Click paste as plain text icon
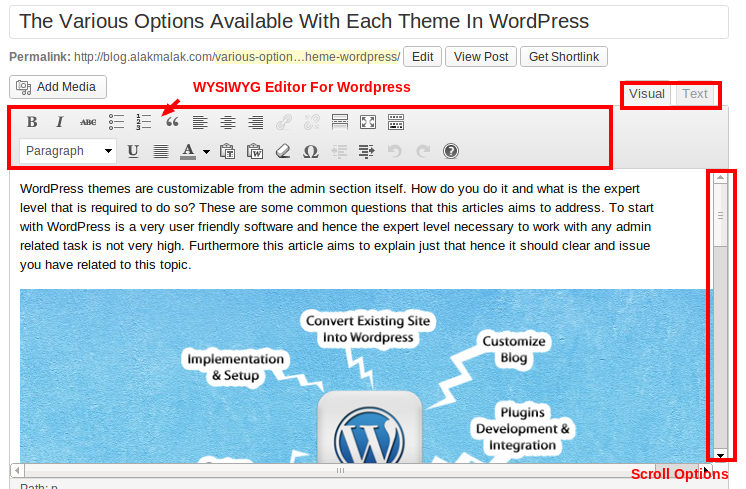Screen dimensions: 746x489 point(227,151)
